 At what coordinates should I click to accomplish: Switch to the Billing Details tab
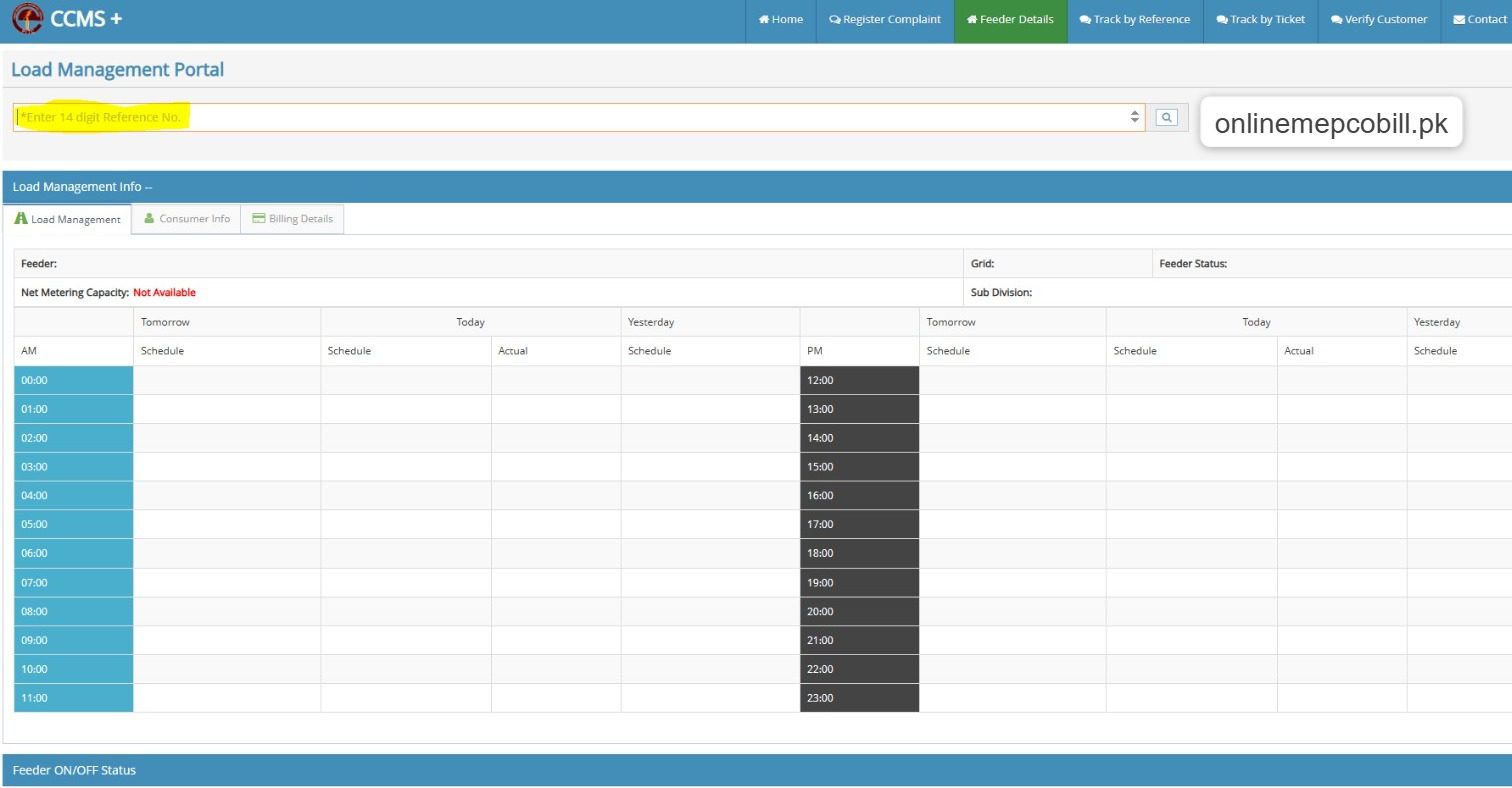[x=300, y=219]
